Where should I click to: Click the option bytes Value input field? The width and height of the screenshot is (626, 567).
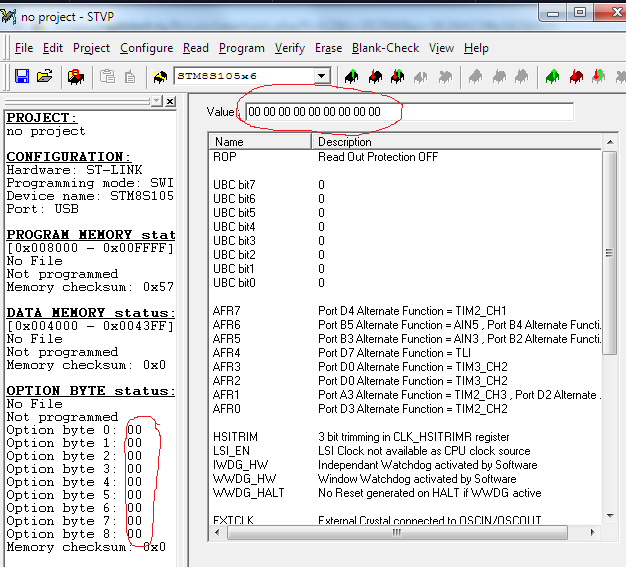pos(410,111)
